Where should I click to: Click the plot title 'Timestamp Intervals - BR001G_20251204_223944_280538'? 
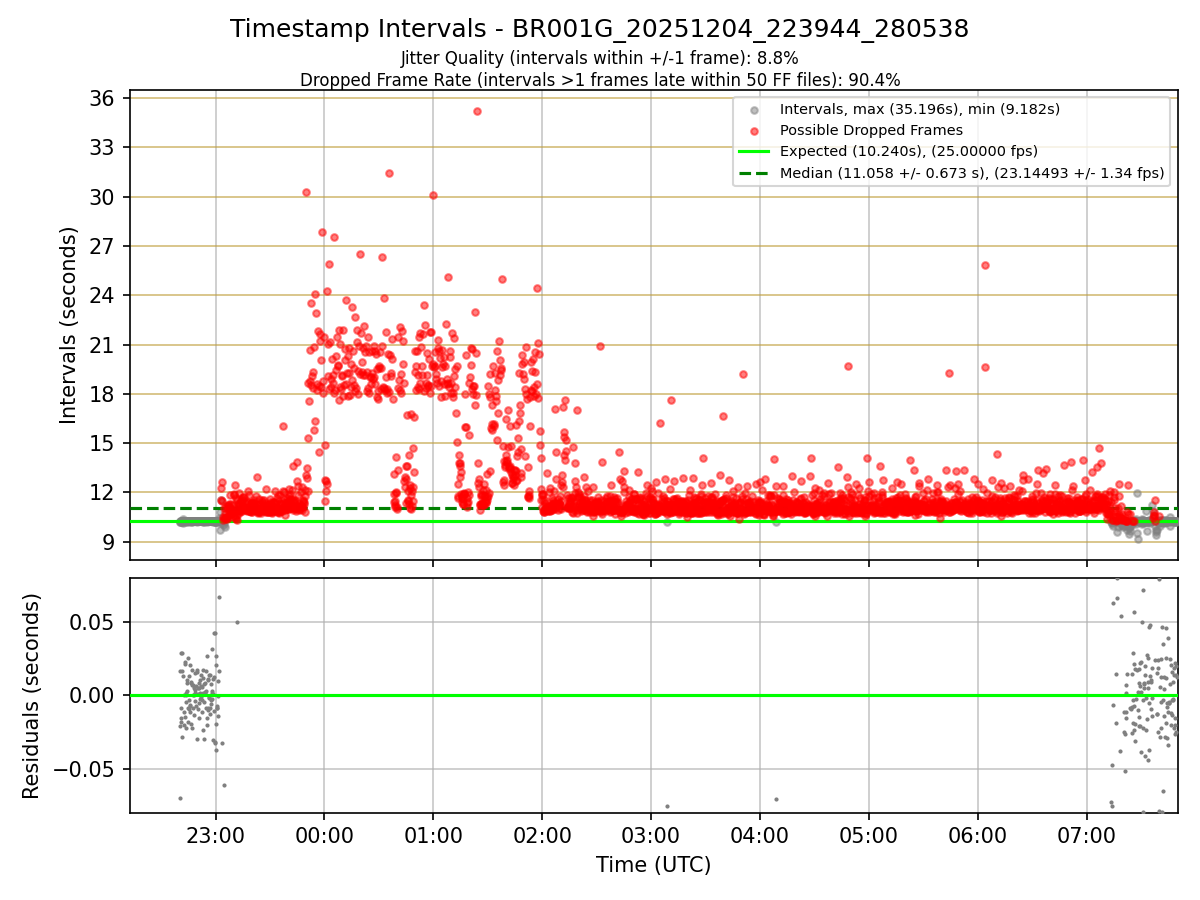pos(599,29)
